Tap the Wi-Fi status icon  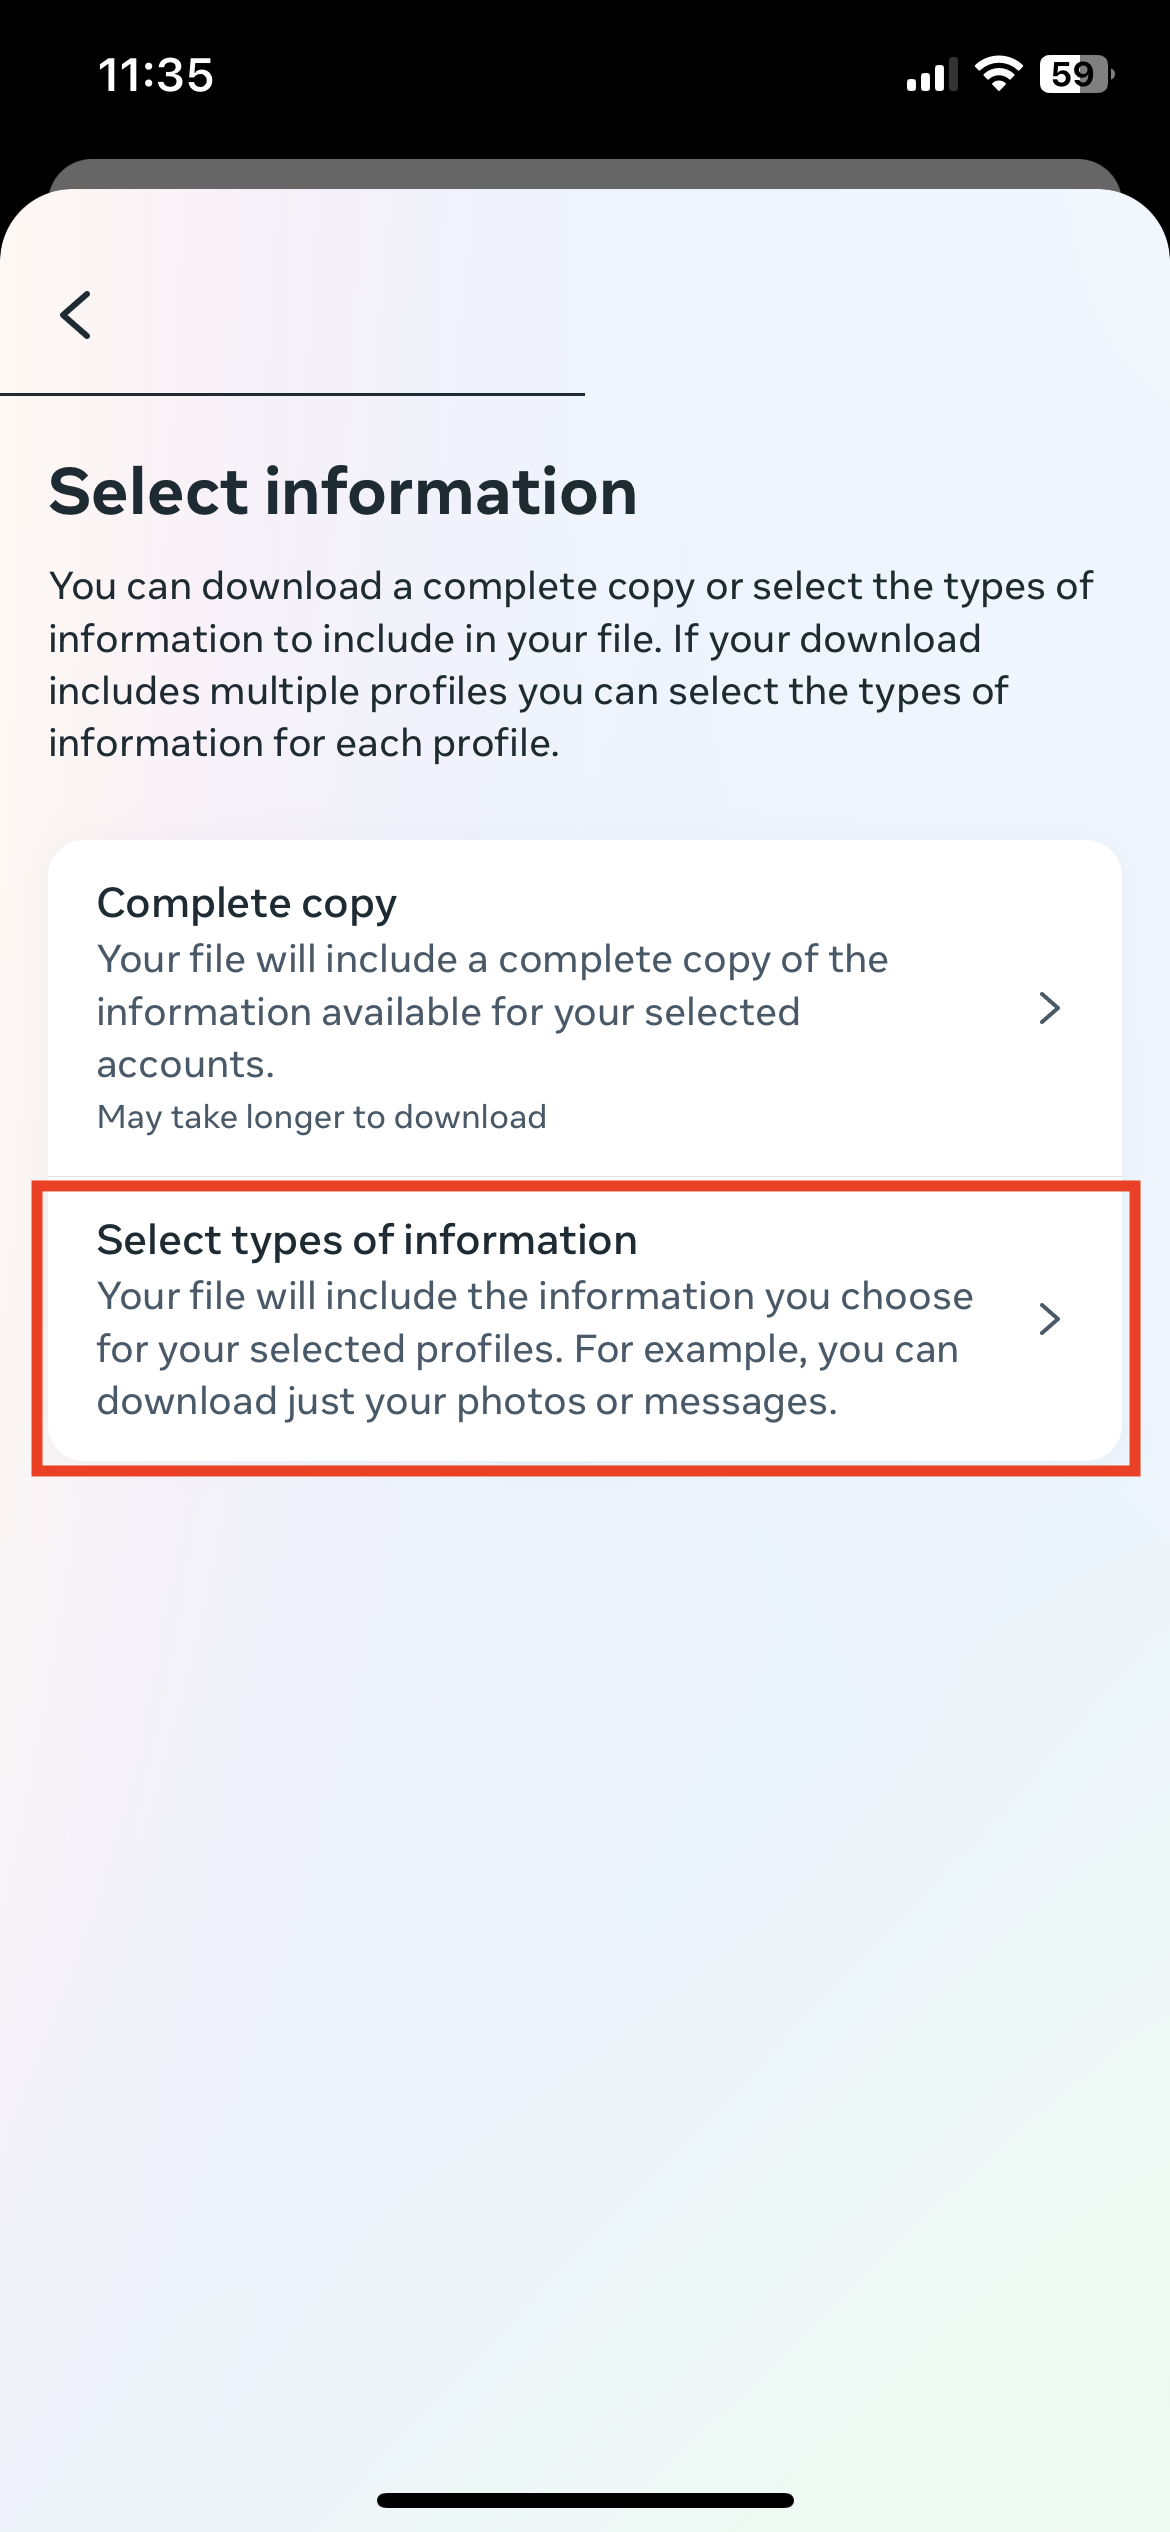coord(998,74)
